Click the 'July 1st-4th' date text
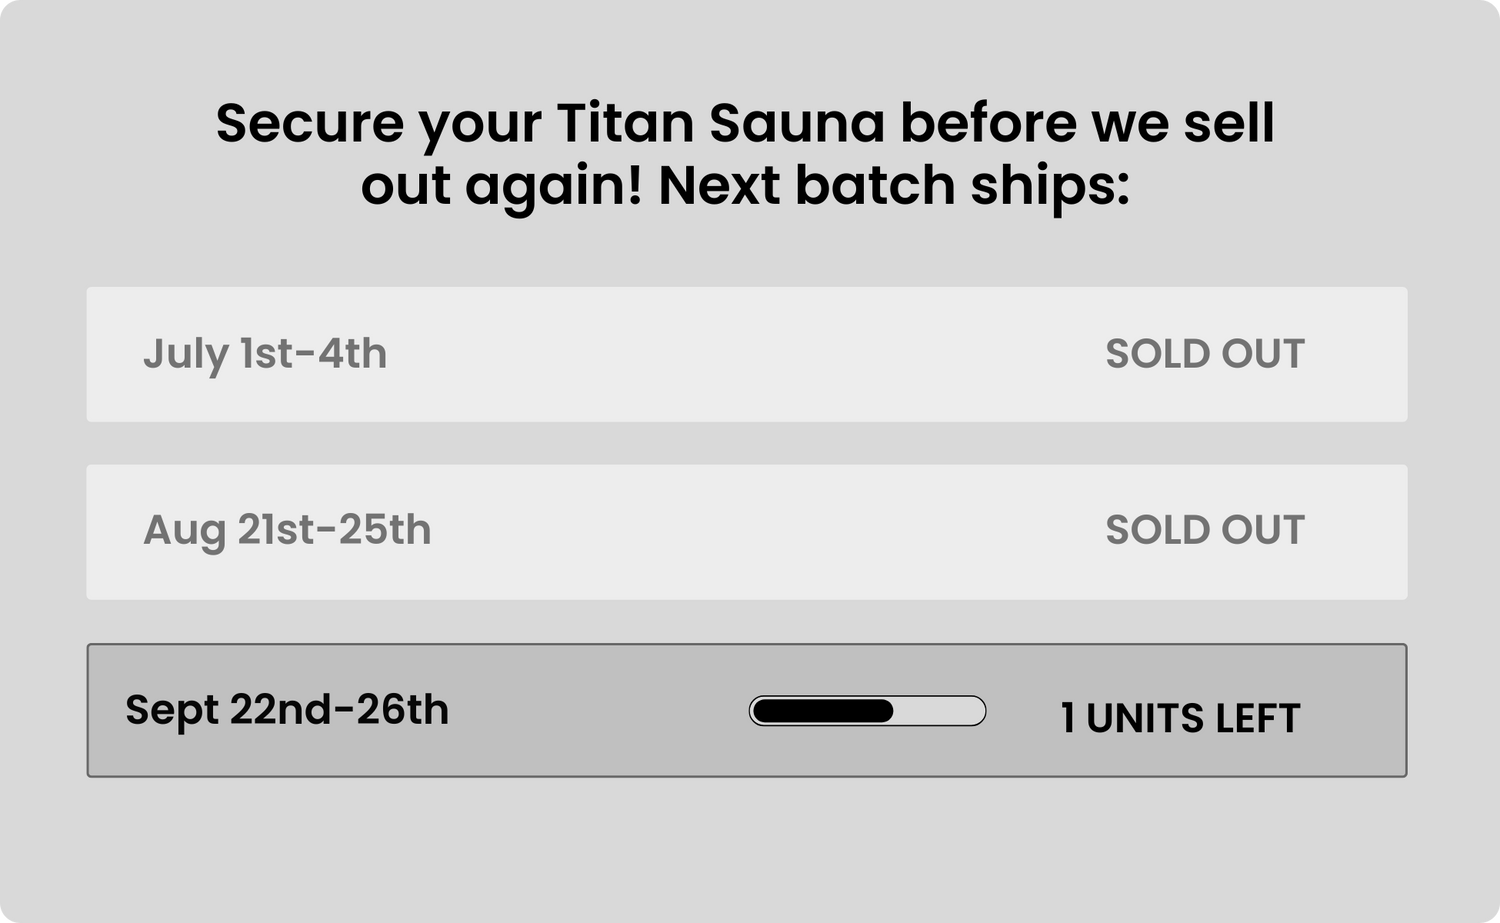1500x923 pixels. pos(265,354)
